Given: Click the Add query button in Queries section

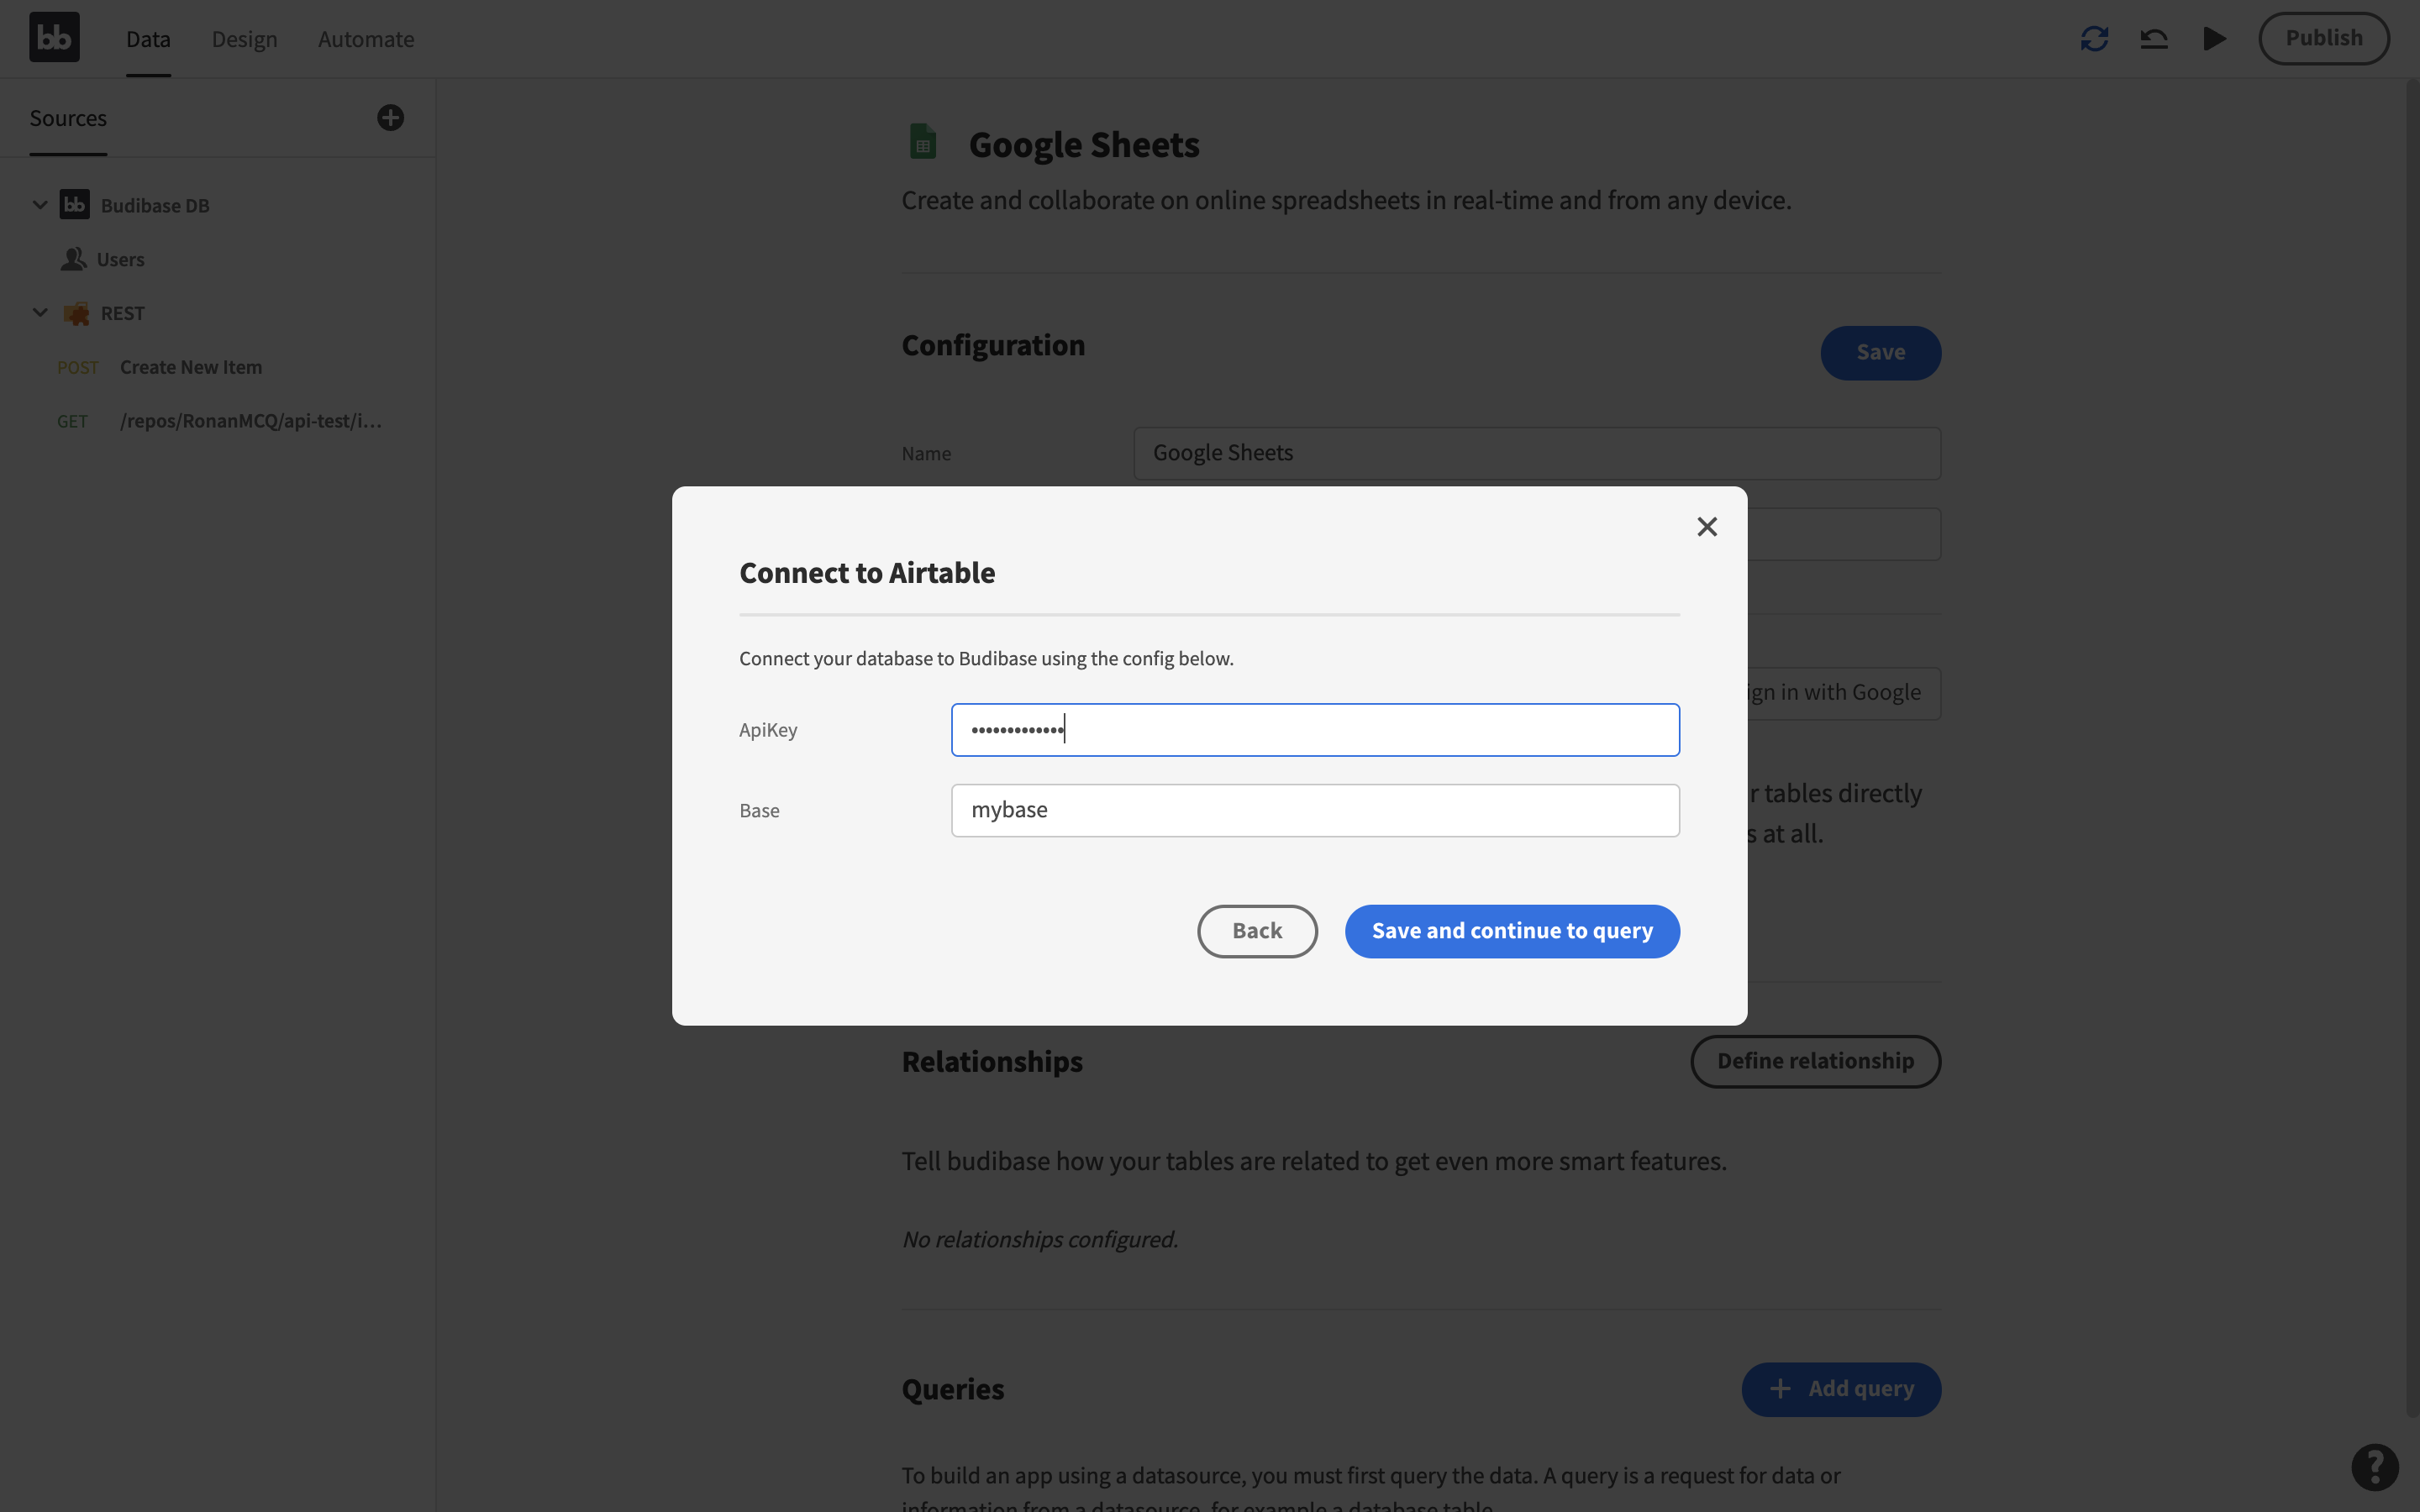Looking at the screenshot, I should coord(1840,1389).
